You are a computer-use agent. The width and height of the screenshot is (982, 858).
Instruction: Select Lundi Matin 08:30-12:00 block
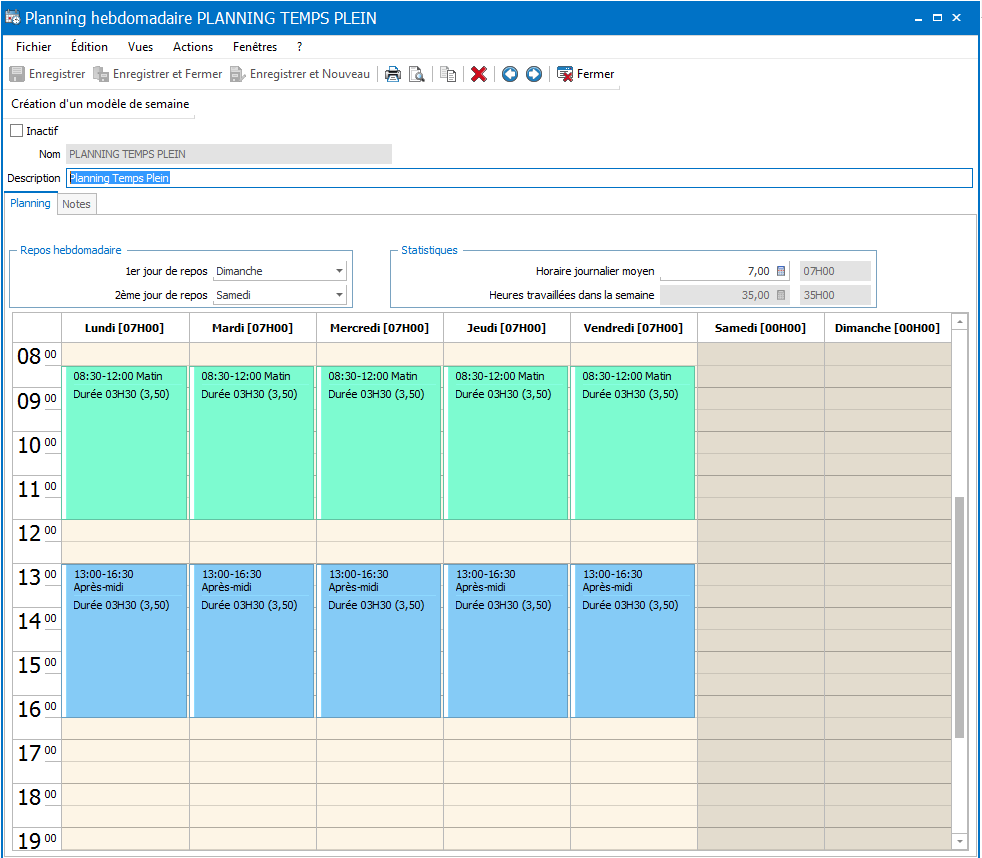[126, 443]
